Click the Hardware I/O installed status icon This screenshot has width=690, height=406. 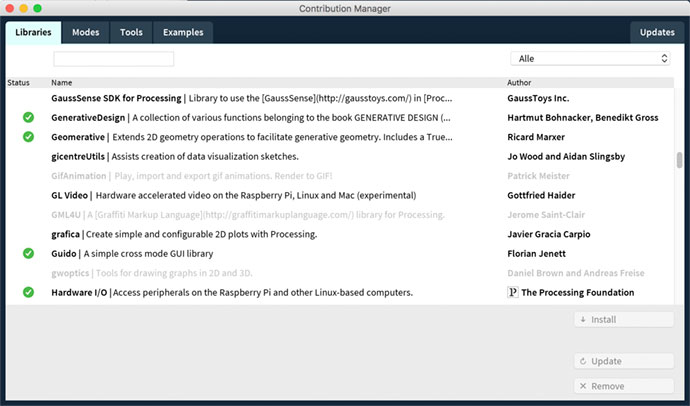click(x=29, y=293)
